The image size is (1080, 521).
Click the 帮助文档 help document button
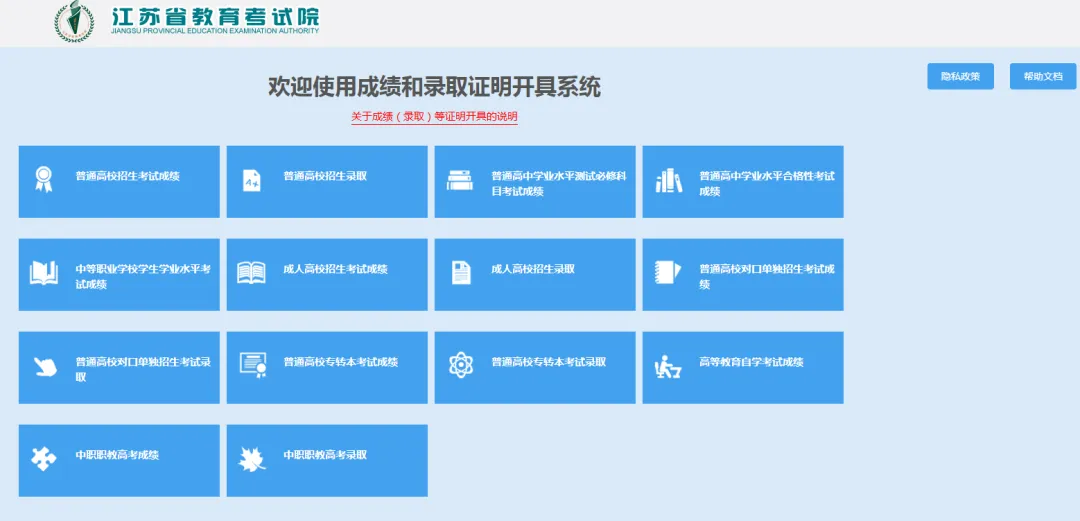tap(1042, 77)
